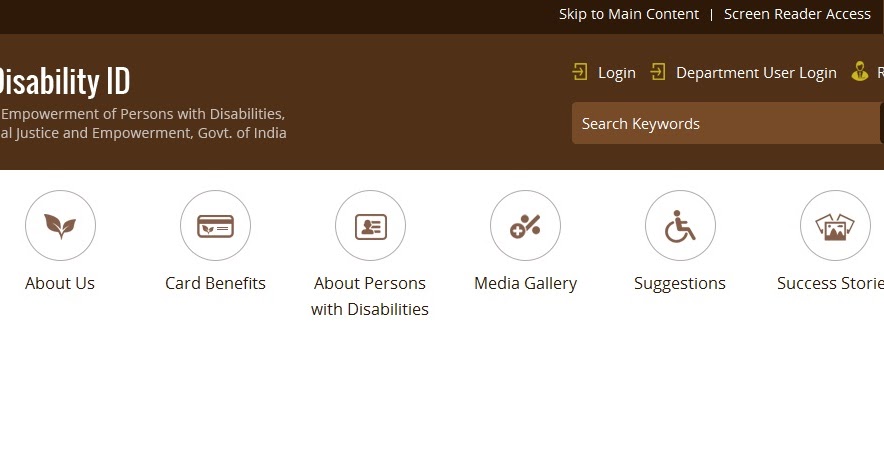Select the Card Benefits menu label
This screenshot has height=464, width=884.
tap(215, 283)
